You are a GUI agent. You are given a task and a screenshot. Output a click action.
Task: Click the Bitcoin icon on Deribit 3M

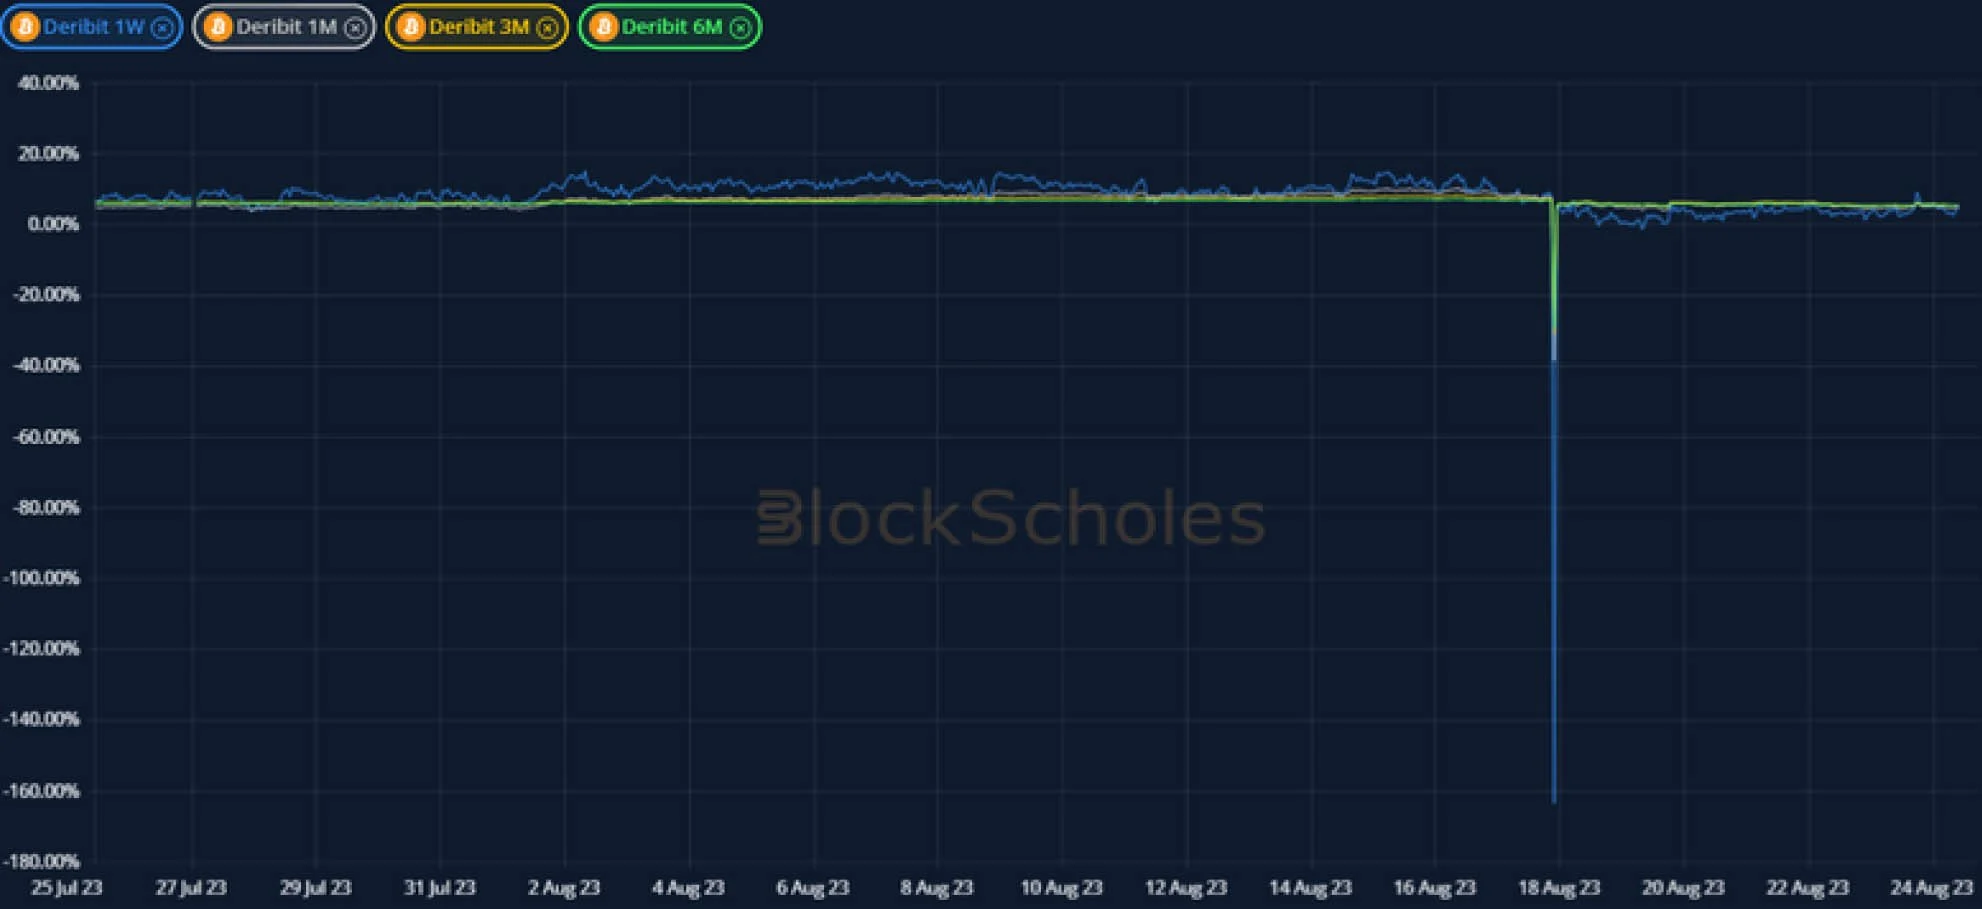411,27
